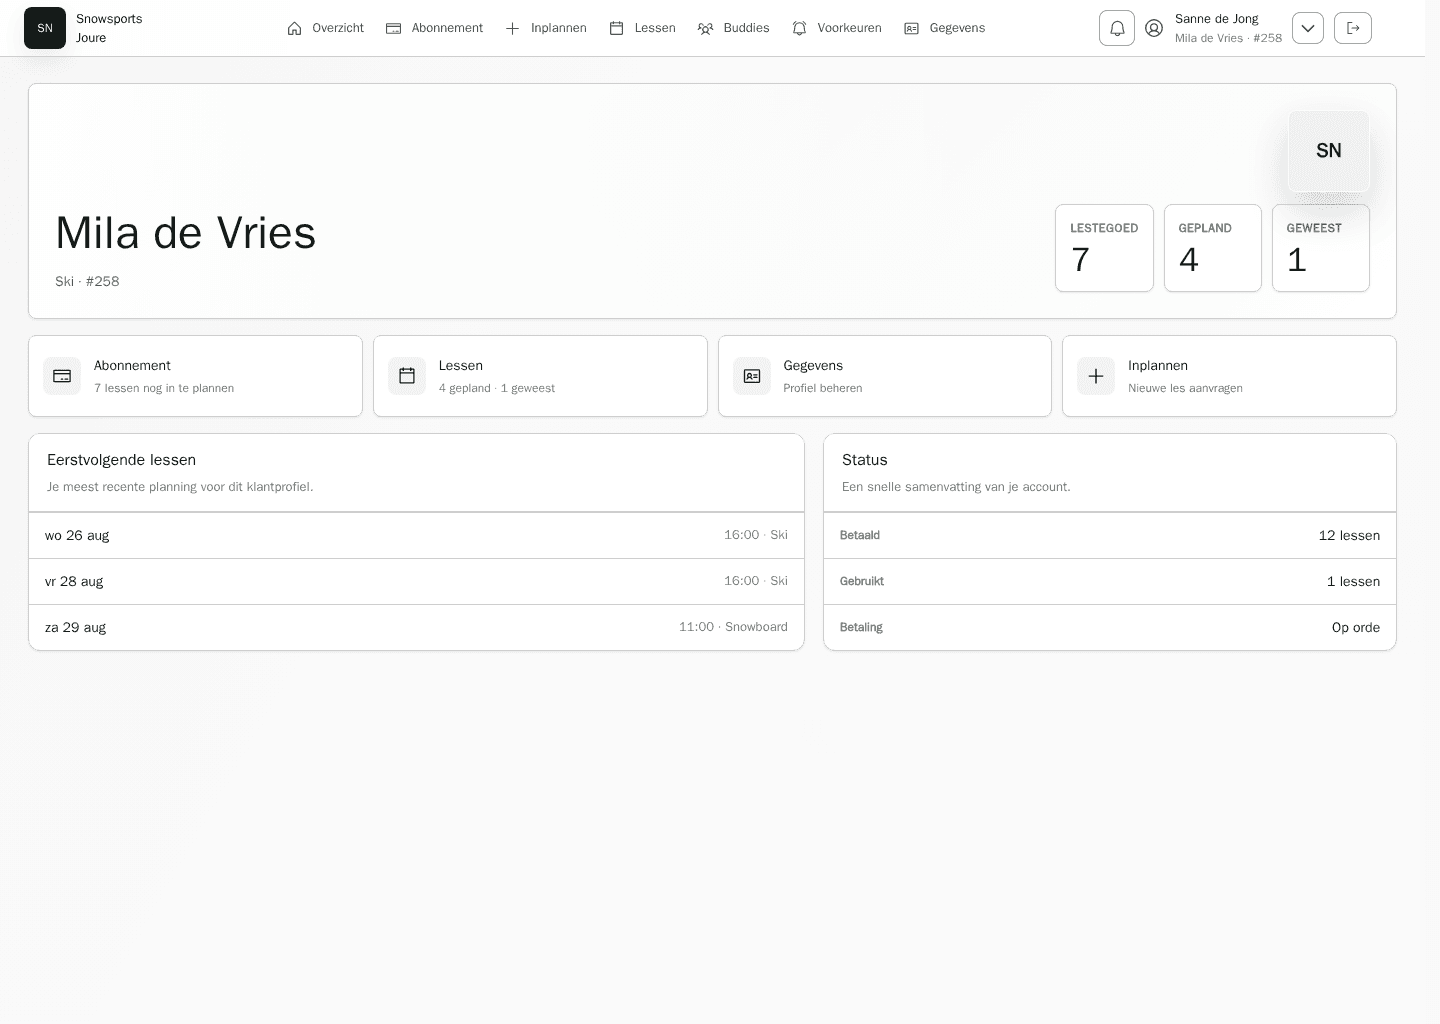Click the ID card icon in Gegevens tile
Image resolution: width=1440 pixels, height=1024 pixels.
[x=752, y=376]
